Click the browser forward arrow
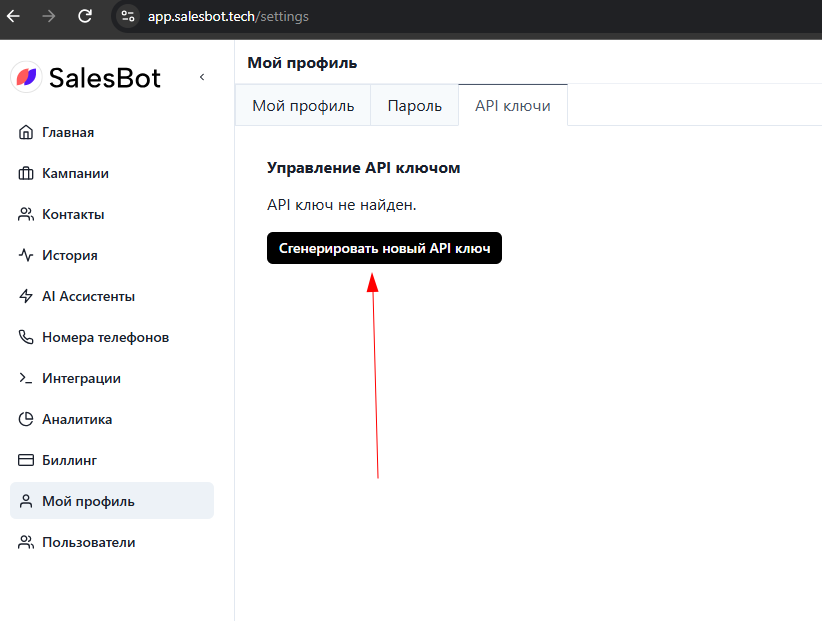Screen dimensions: 822x621 (49, 16)
